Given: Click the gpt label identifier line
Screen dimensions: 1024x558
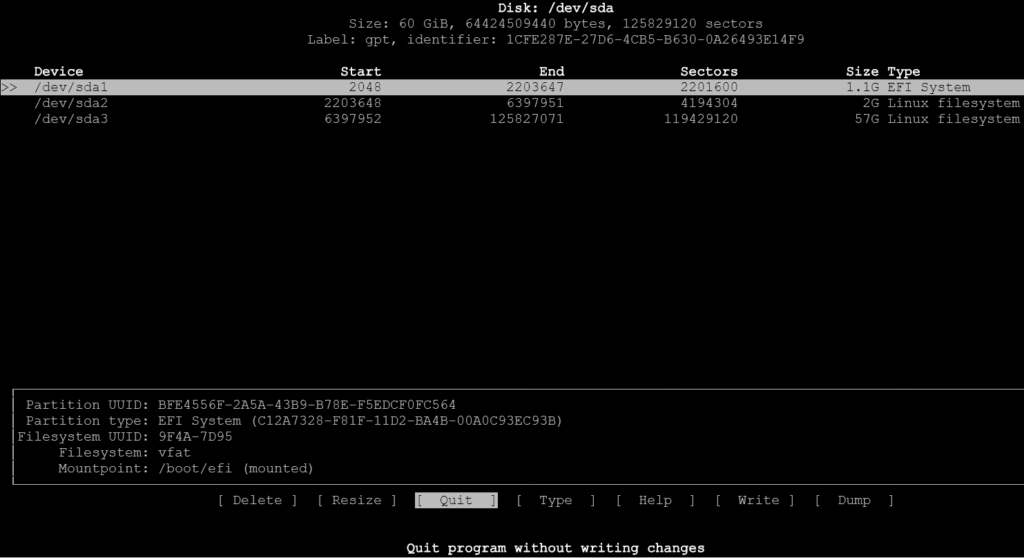Looking at the screenshot, I should (556, 39).
